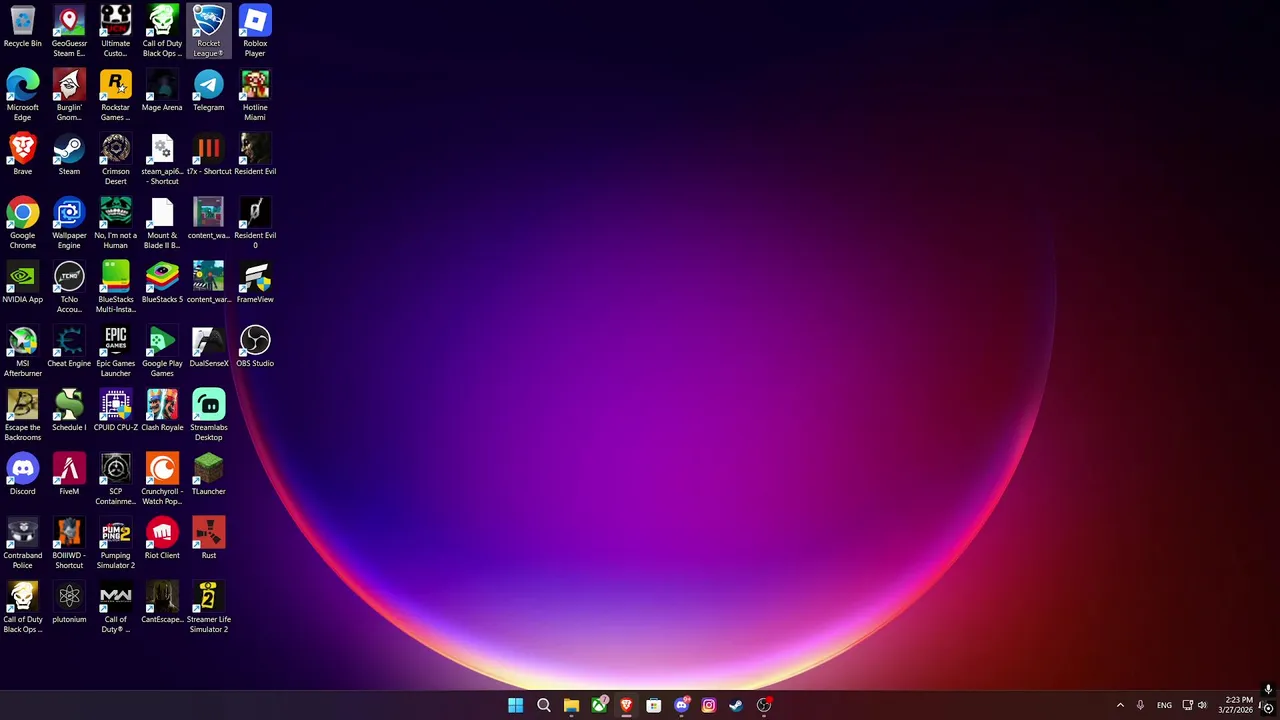Select the plutonium desktop shortcut
This screenshot has width=1280, height=720.
(69, 603)
